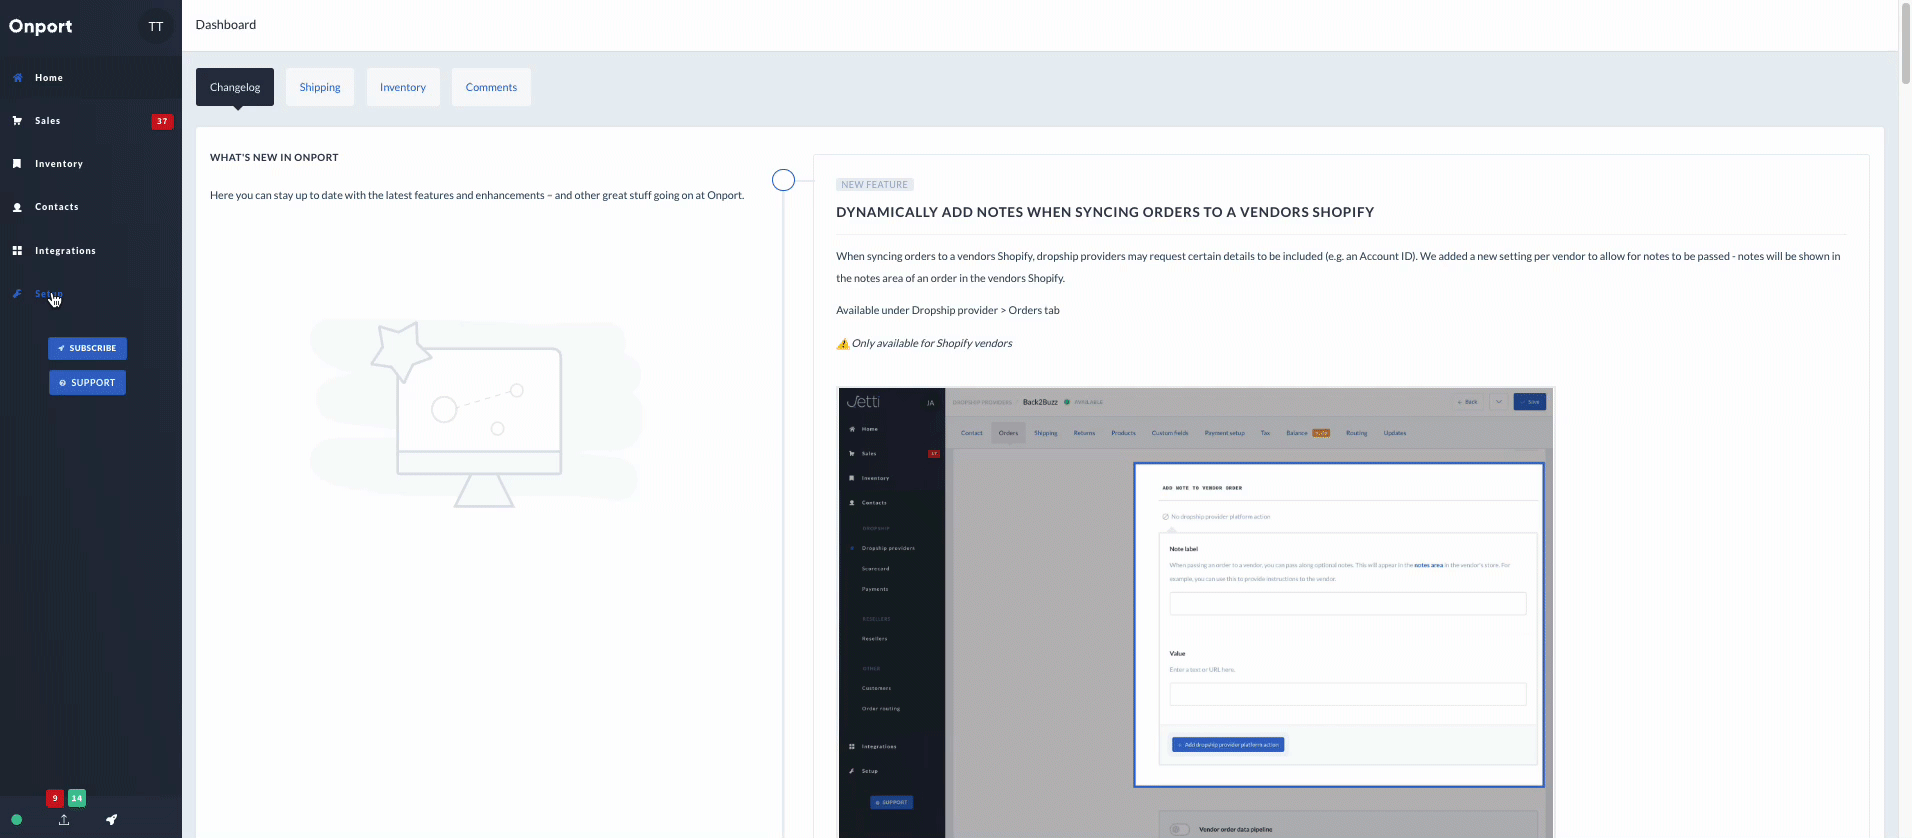The height and width of the screenshot is (838, 1912).
Task: Click the "What's New in Onport" heading
Action: (x=274, y=157)
